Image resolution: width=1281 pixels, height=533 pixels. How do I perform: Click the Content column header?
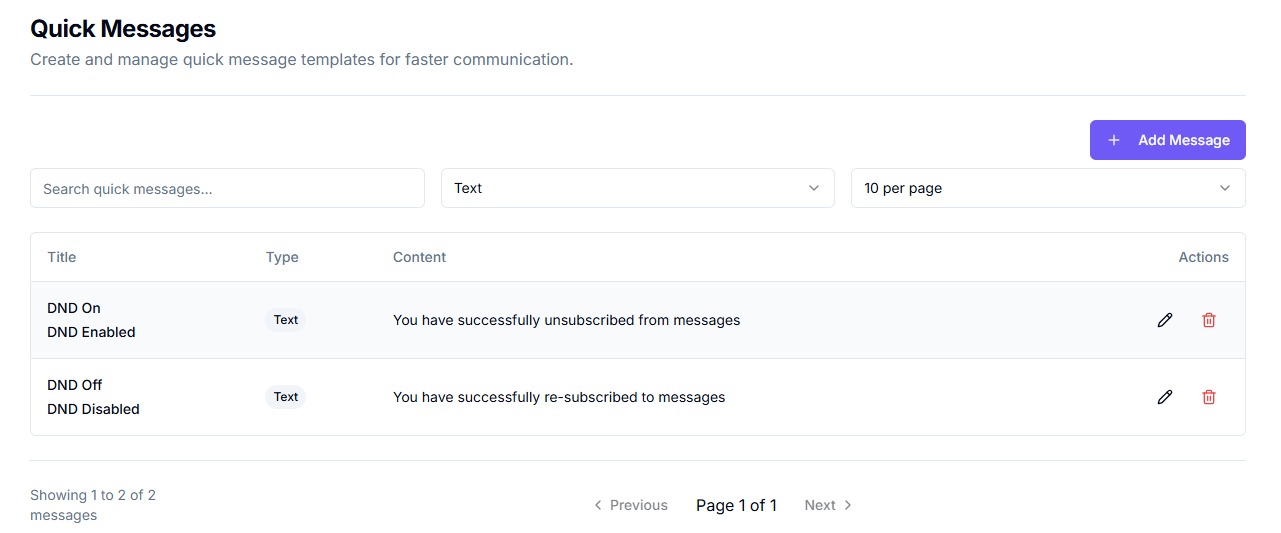pyautogui.click(x=419, y=257)
